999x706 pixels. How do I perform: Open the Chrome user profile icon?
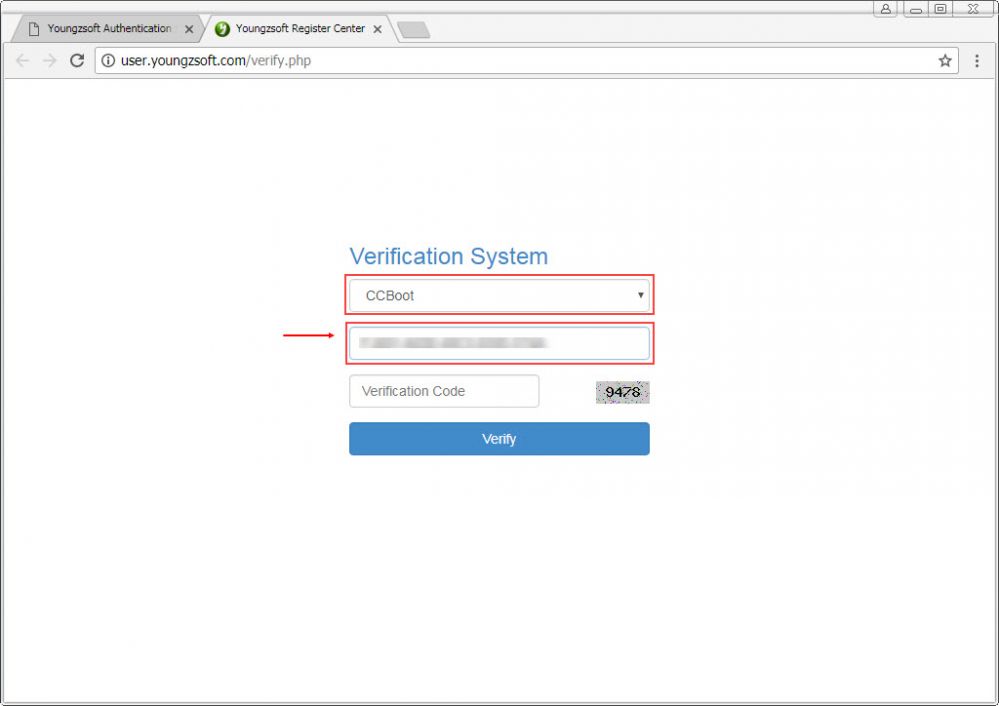pyautogui.click(x=886, y=8)
